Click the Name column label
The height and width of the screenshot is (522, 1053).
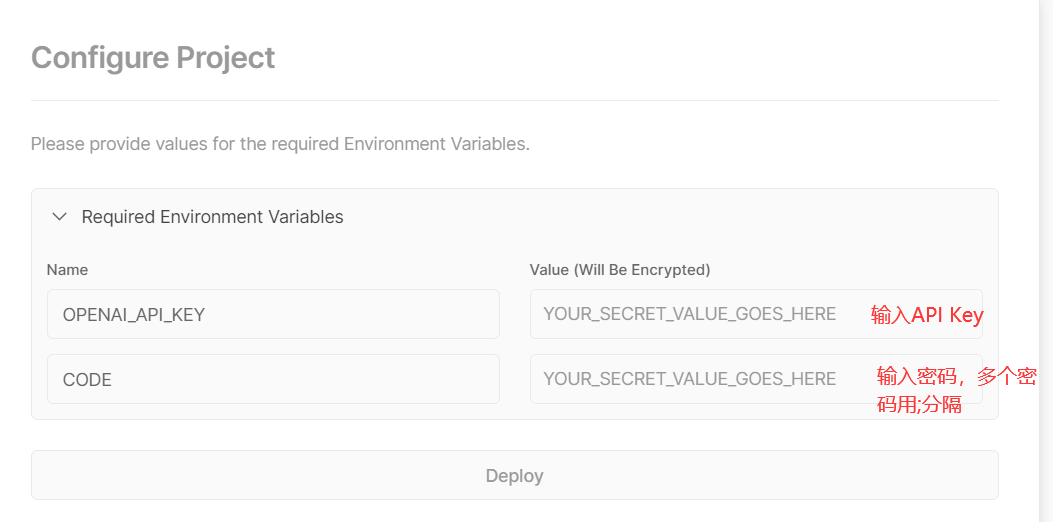(67, 270)
